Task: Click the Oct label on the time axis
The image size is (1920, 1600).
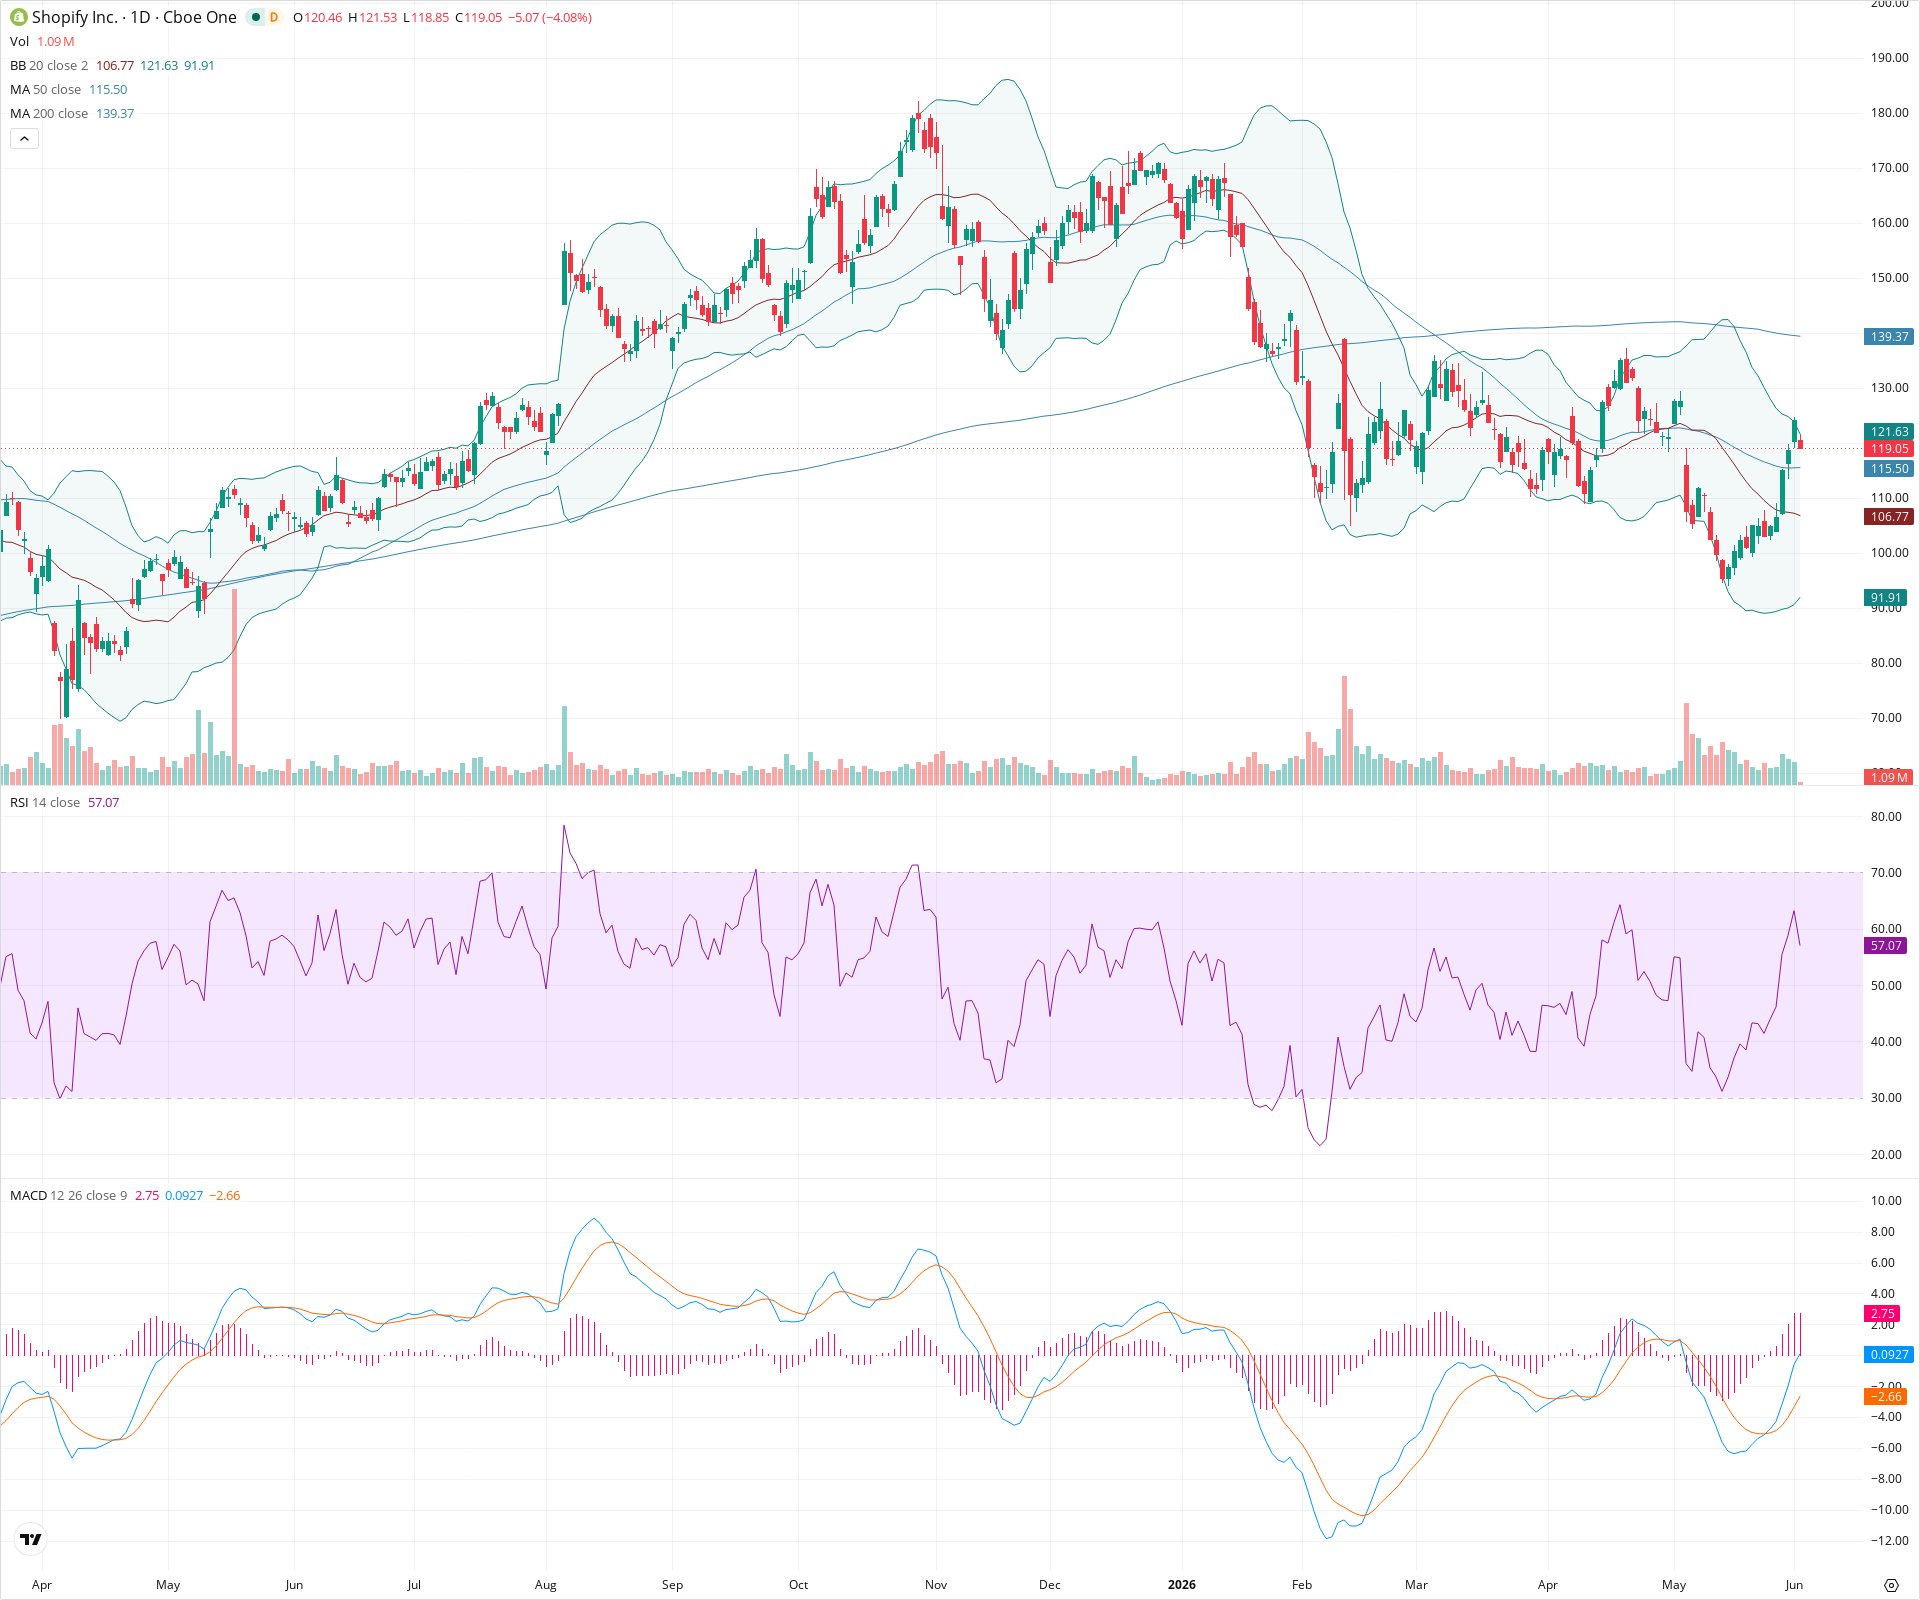Action: coord(798,1585)
